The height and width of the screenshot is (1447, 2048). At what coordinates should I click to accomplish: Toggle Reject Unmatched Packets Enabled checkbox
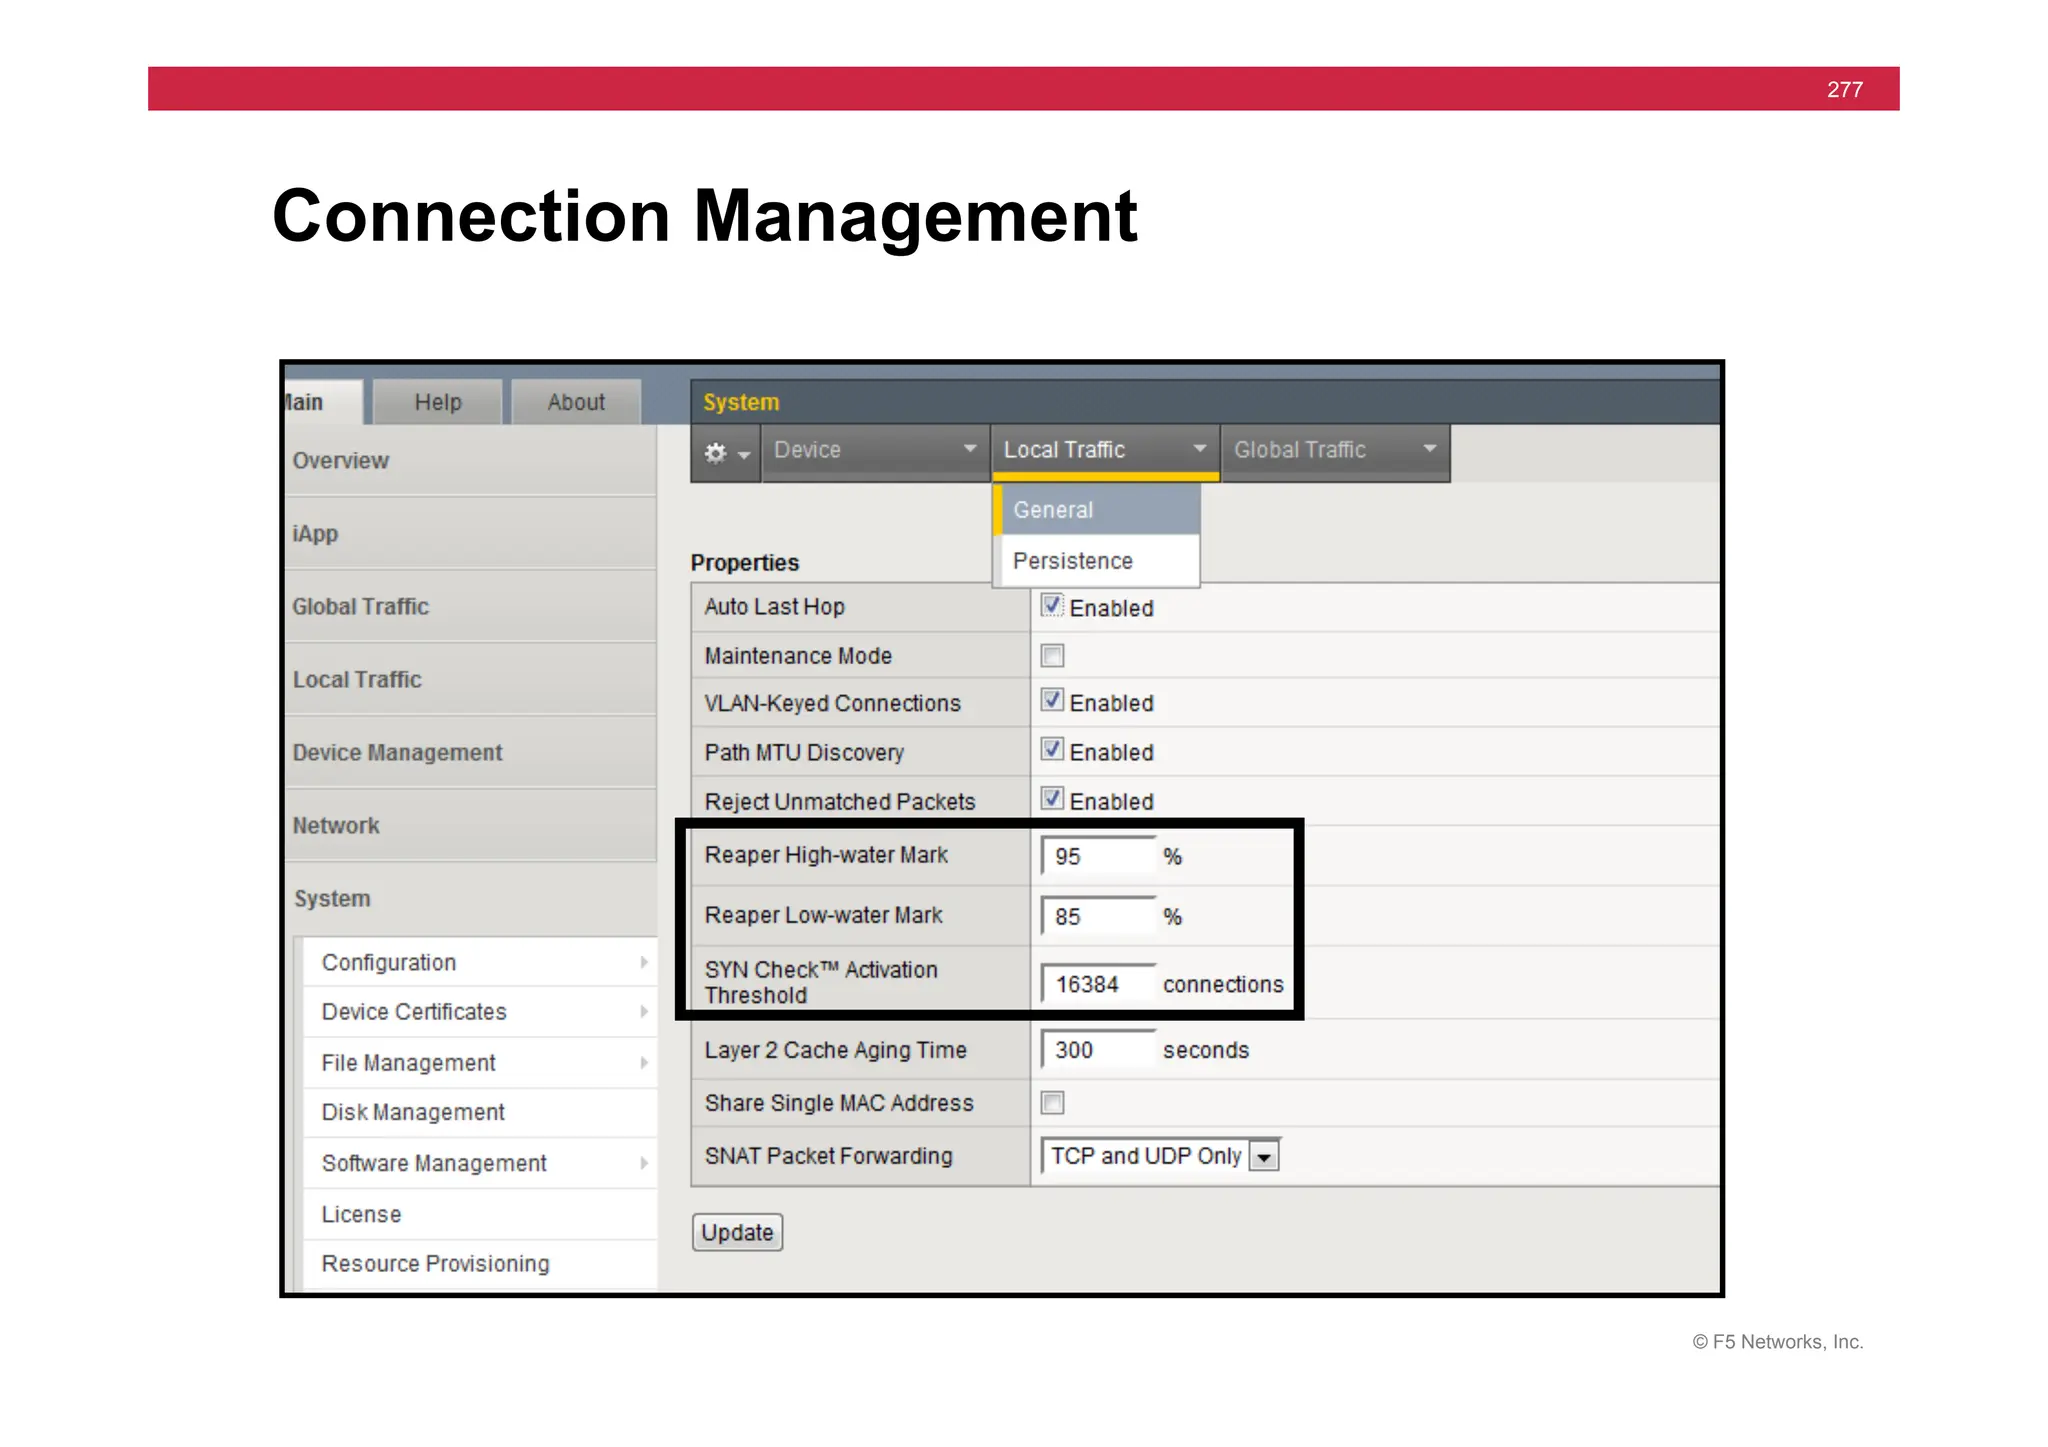pyautogui.click(x=1051, y=798)
